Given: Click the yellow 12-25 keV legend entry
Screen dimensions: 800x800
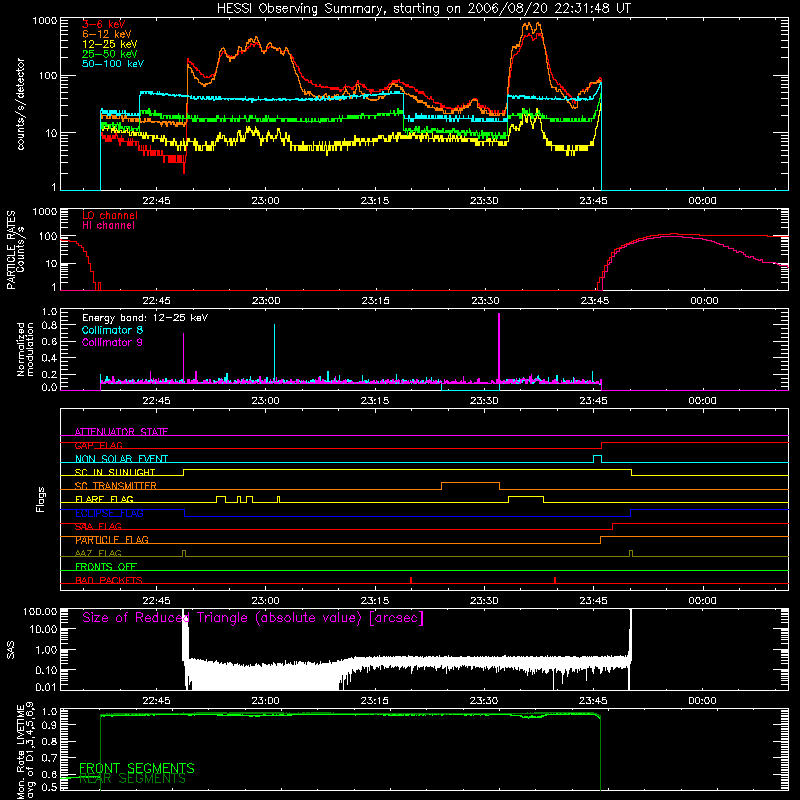Looking at the screenshot, I should pos(110,44).
